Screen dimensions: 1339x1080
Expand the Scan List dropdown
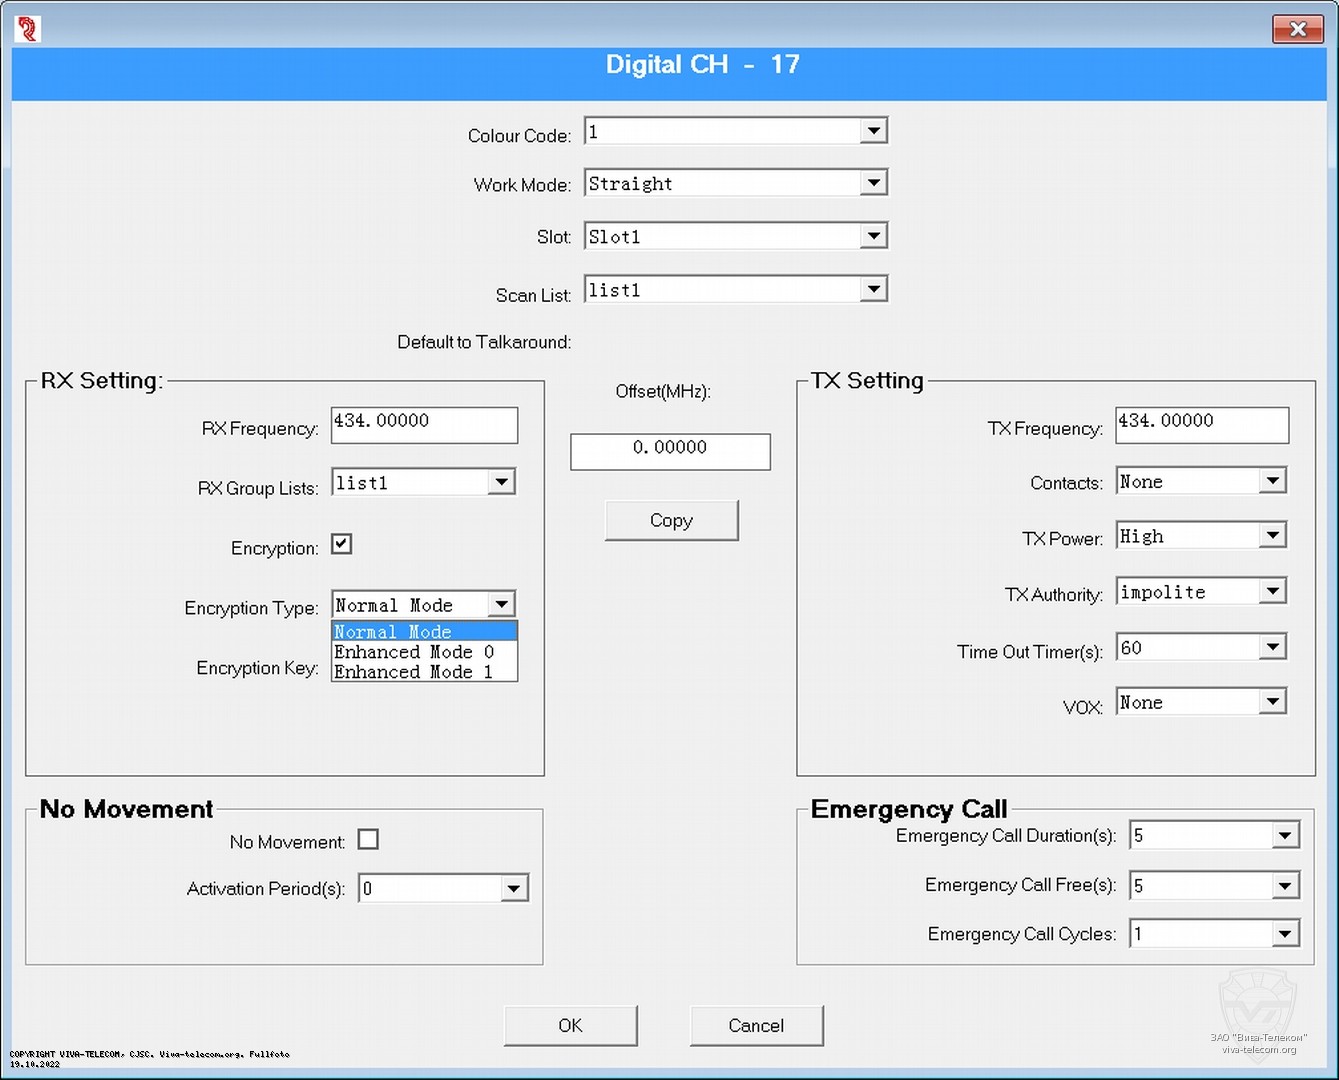[x=873, y=289]
